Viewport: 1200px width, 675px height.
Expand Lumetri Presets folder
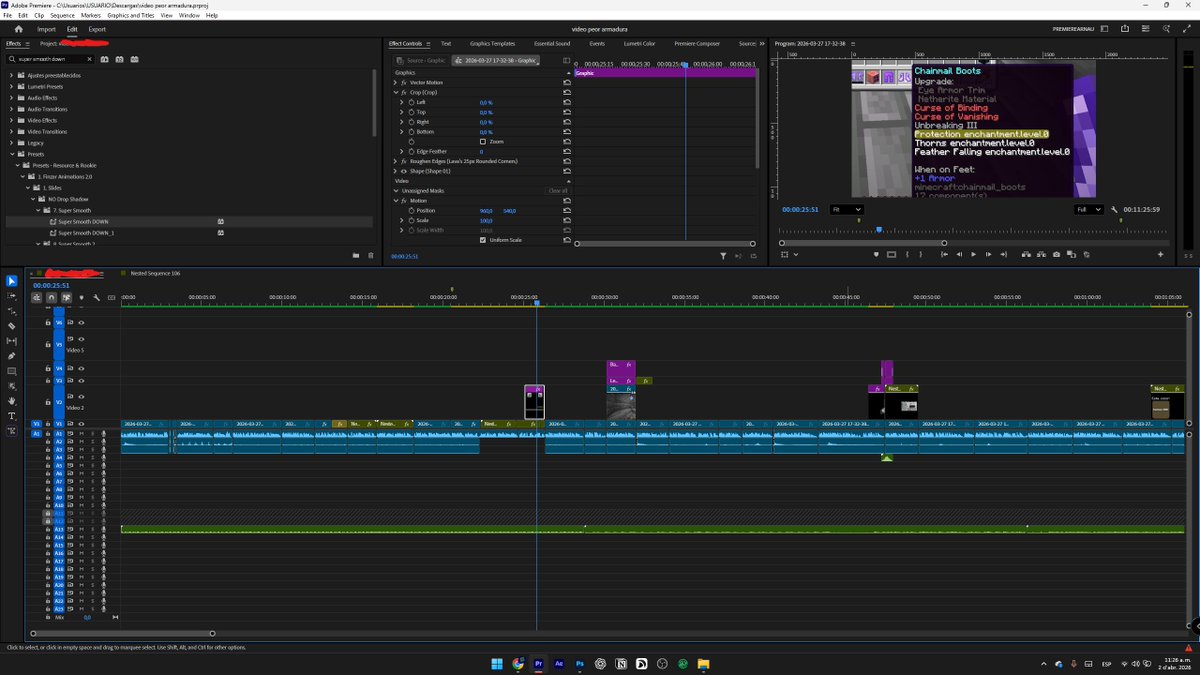12,87
